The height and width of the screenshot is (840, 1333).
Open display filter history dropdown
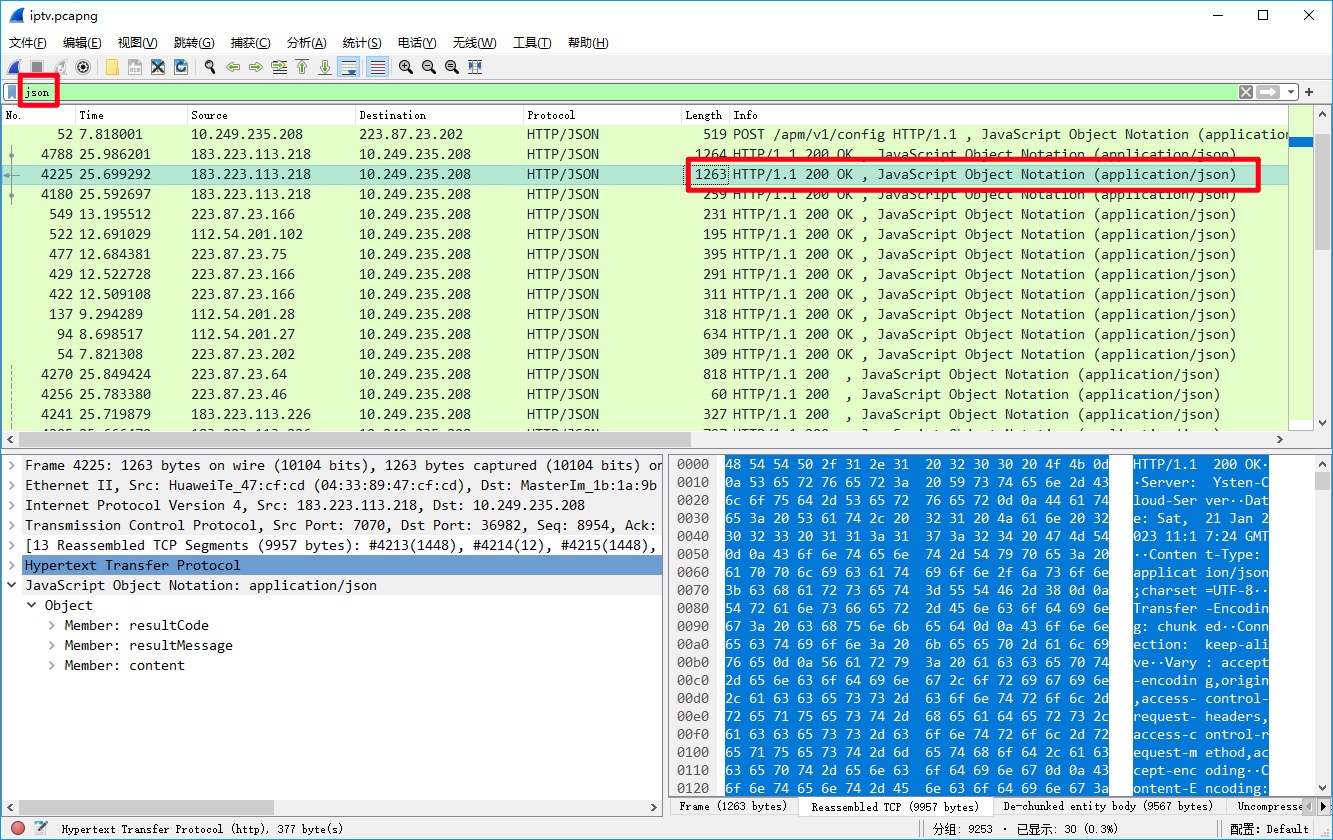1291,92
